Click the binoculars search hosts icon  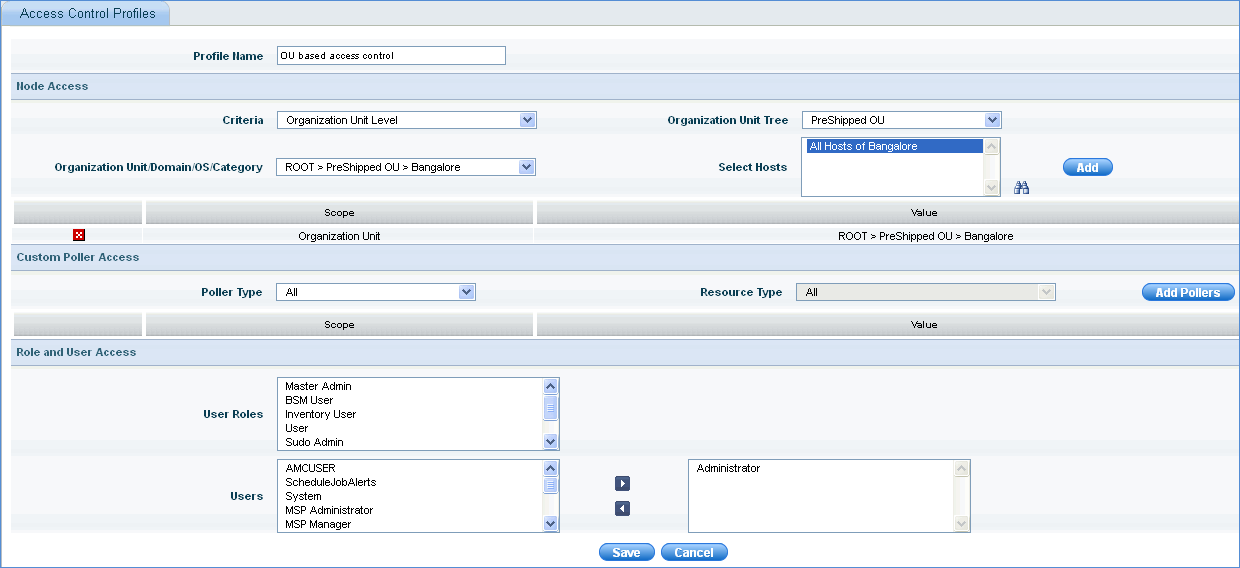tap(1021, 187)
